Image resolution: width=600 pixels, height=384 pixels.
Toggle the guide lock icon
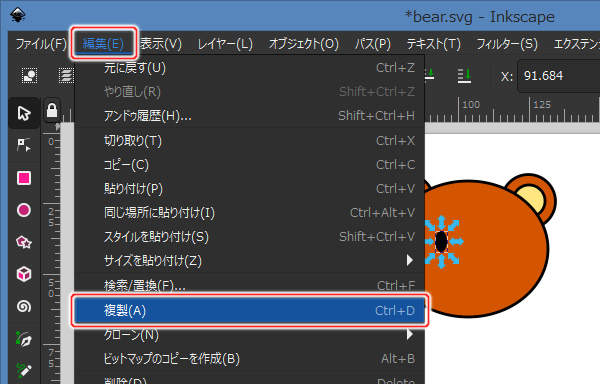(52, 111)
